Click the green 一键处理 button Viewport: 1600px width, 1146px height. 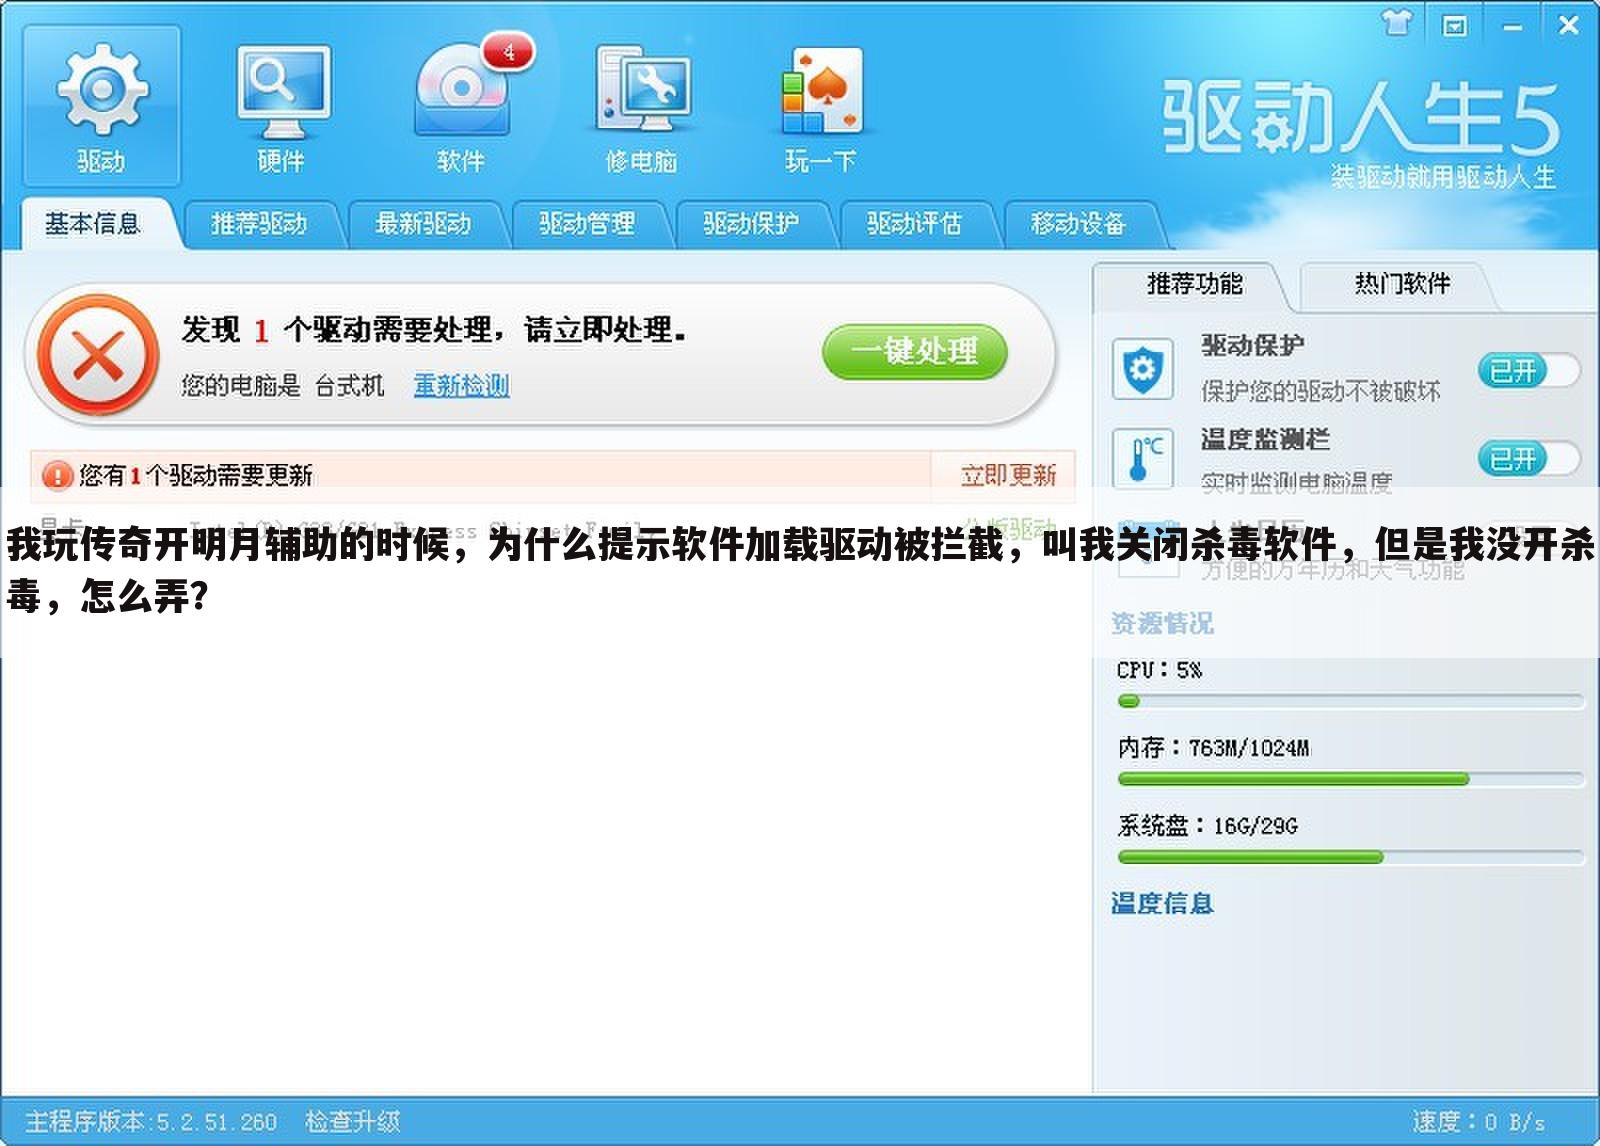tap(914, 351)
